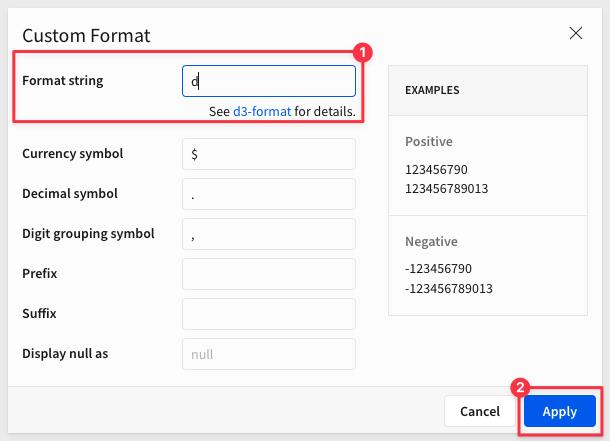Image resolution: width=610 pixels, height=441 pixels.
Task: Edit the Digit grouping symbol field
Action: click(x=269, y=234)
